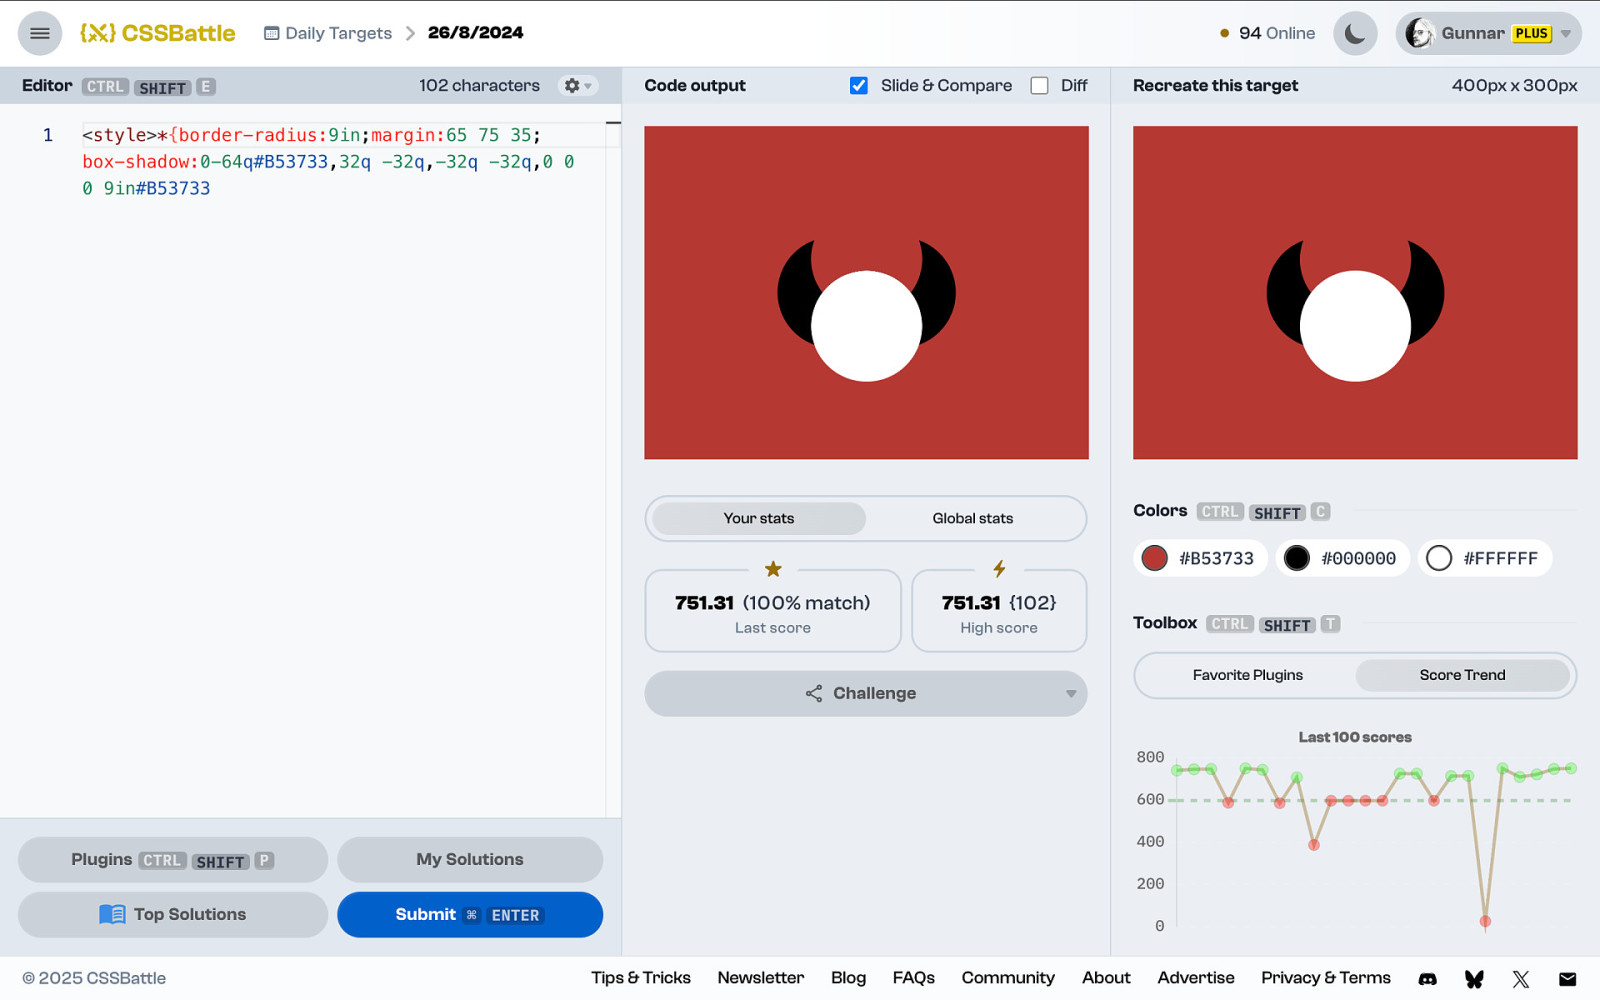Image resolution: width=1600 pixels, height=1000 pixels.
Task: Open the Plugins button
Action: coord(173,860)
